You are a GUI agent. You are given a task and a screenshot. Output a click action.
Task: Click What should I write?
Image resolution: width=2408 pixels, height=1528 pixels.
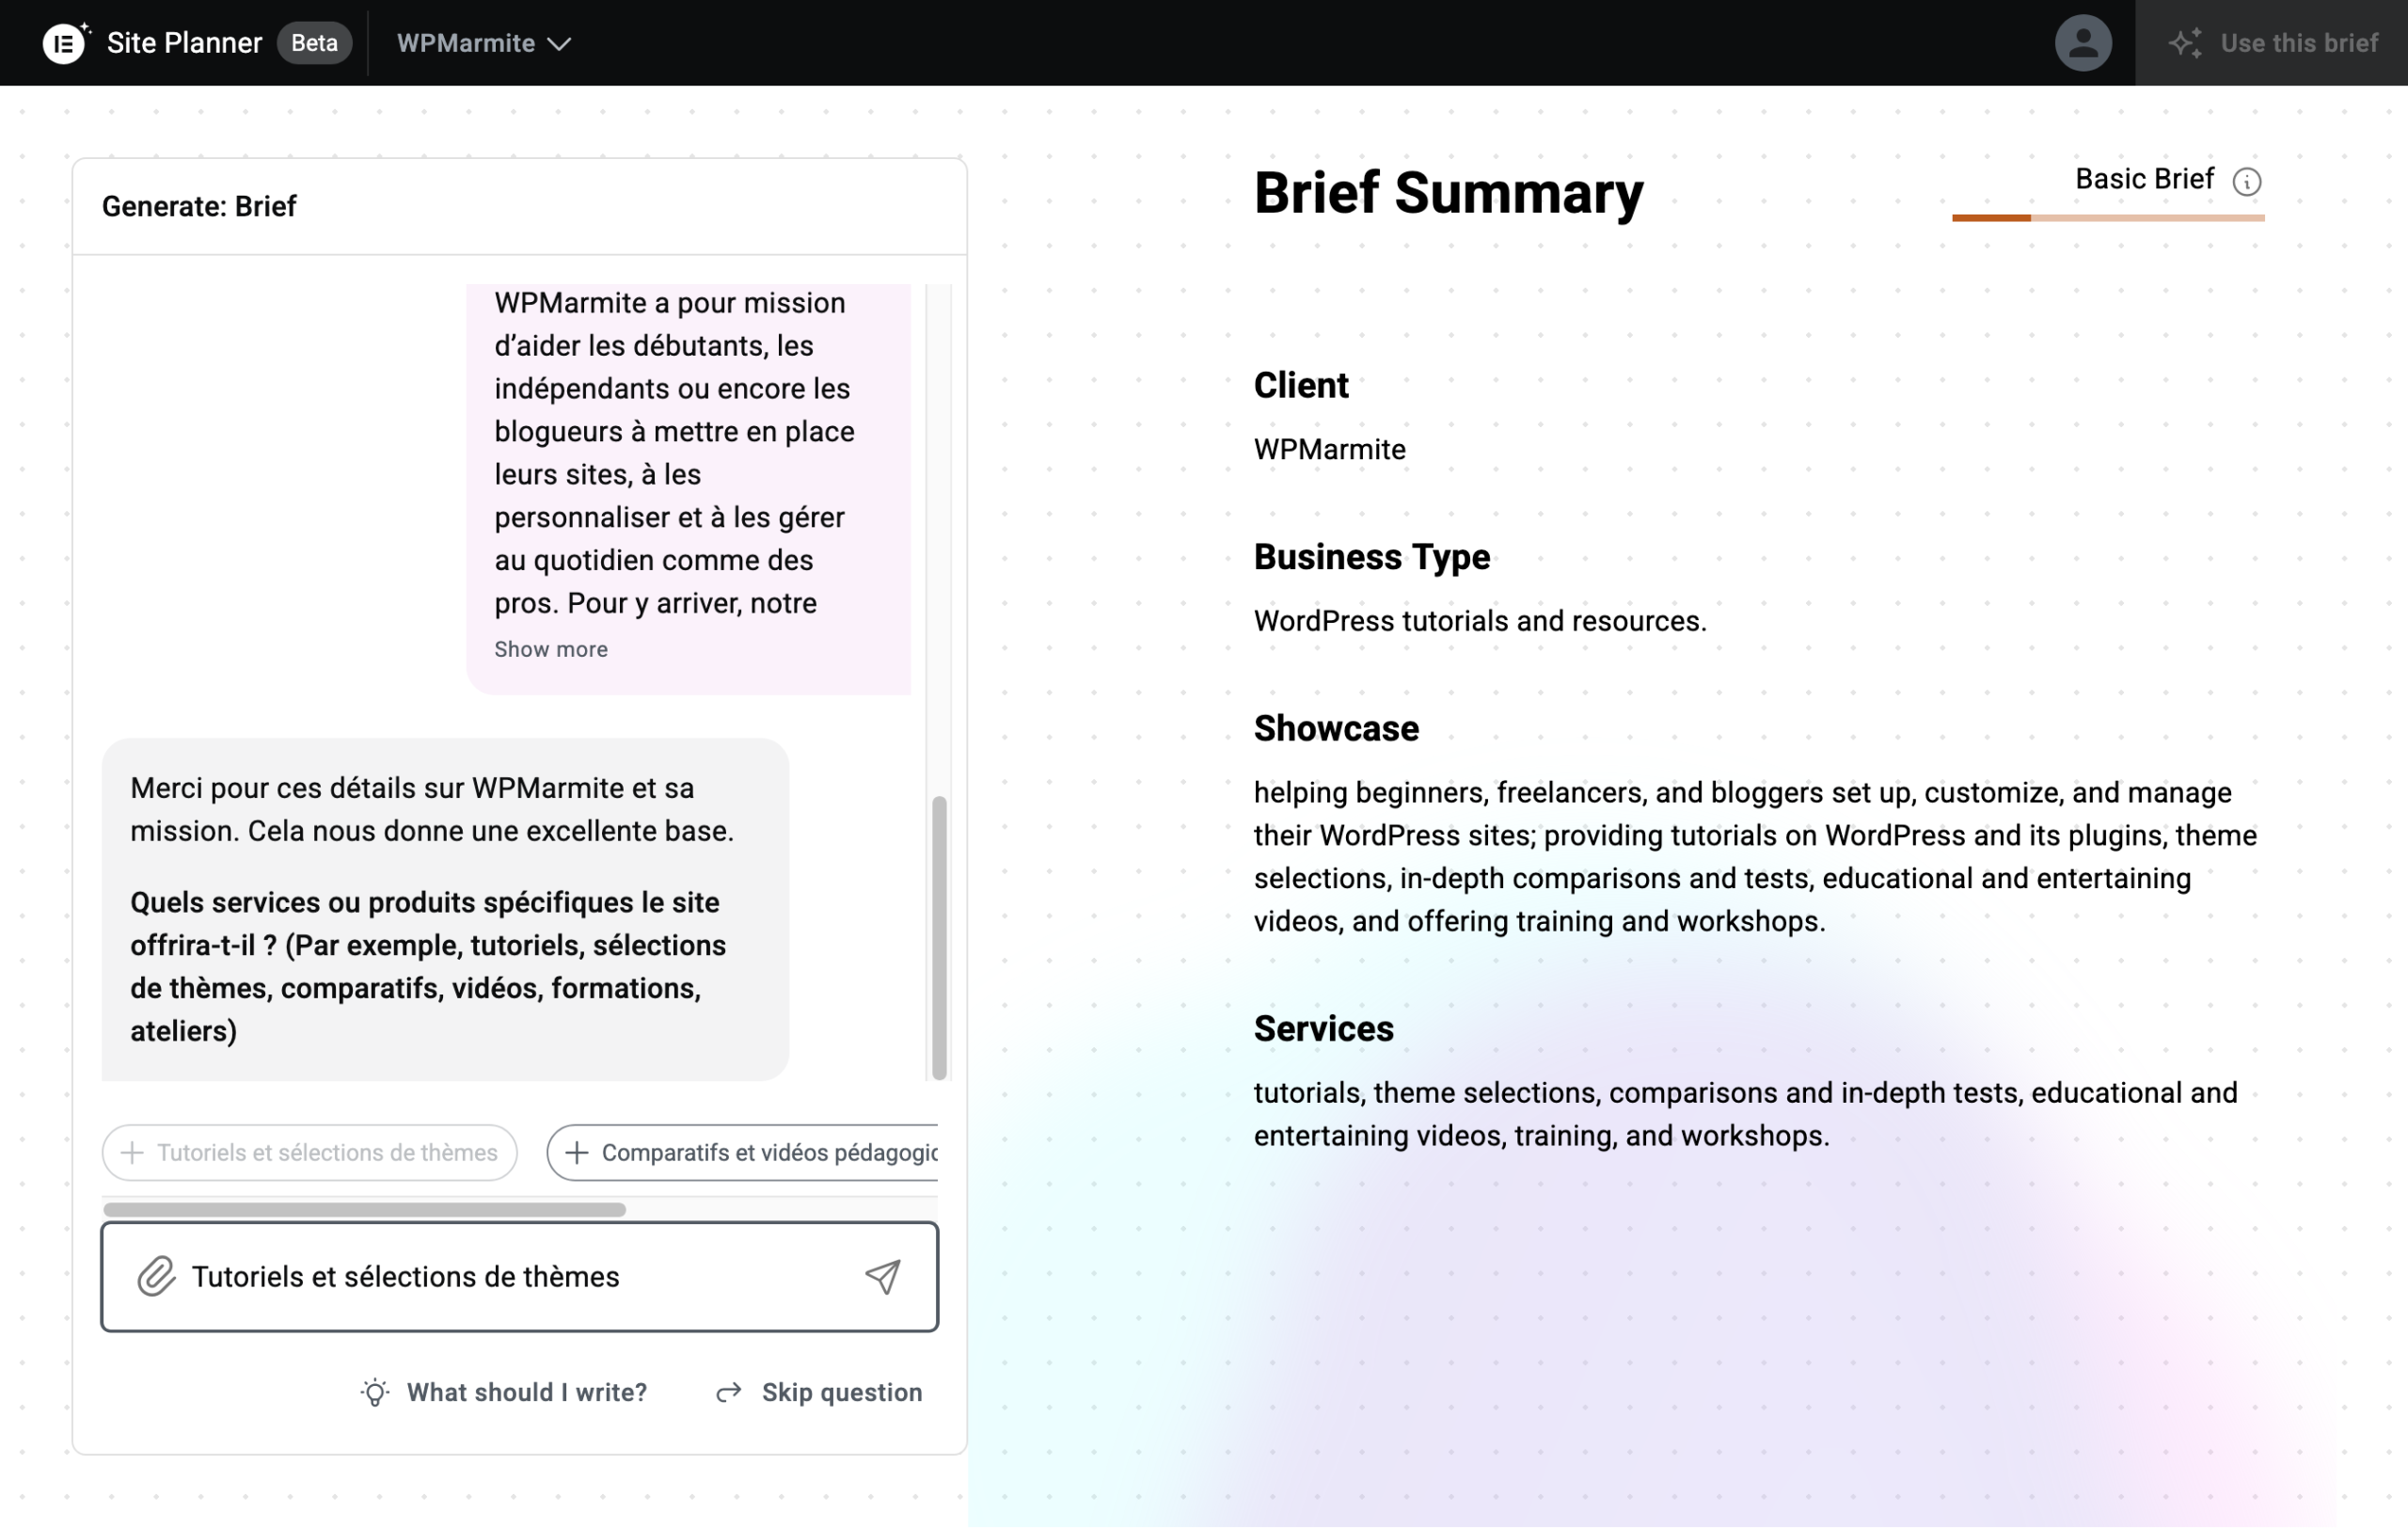click(x=504, y=1393)
